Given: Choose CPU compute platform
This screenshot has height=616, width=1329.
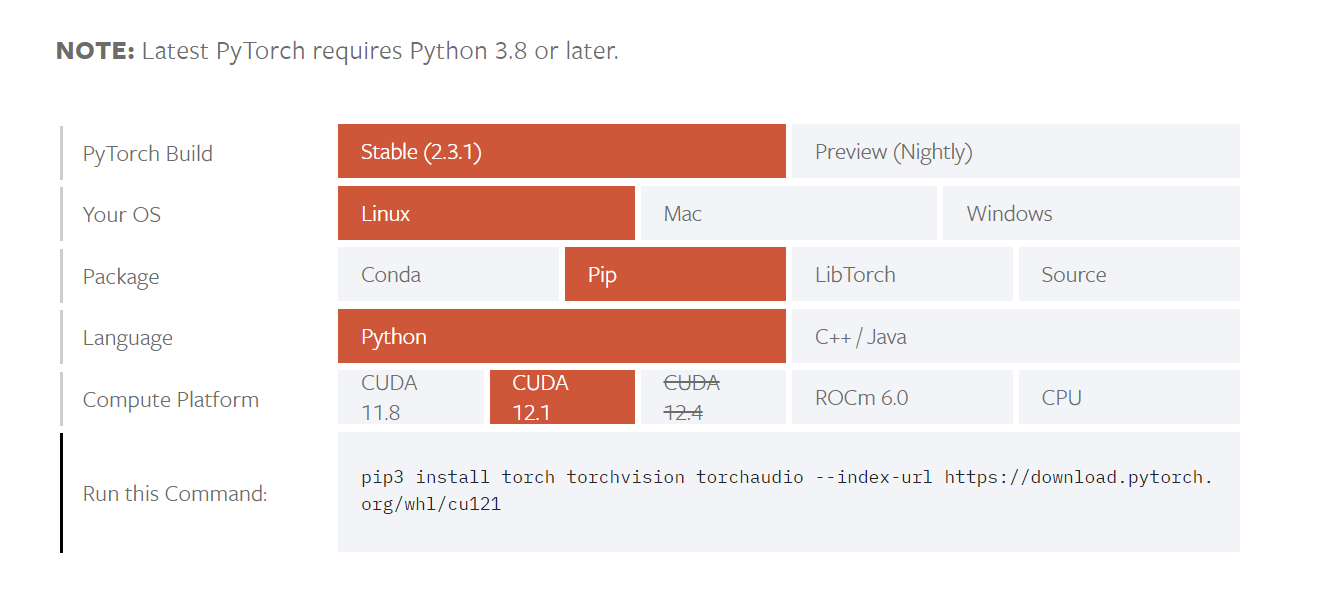Looking at the screenshot, I should [1129, 397].
